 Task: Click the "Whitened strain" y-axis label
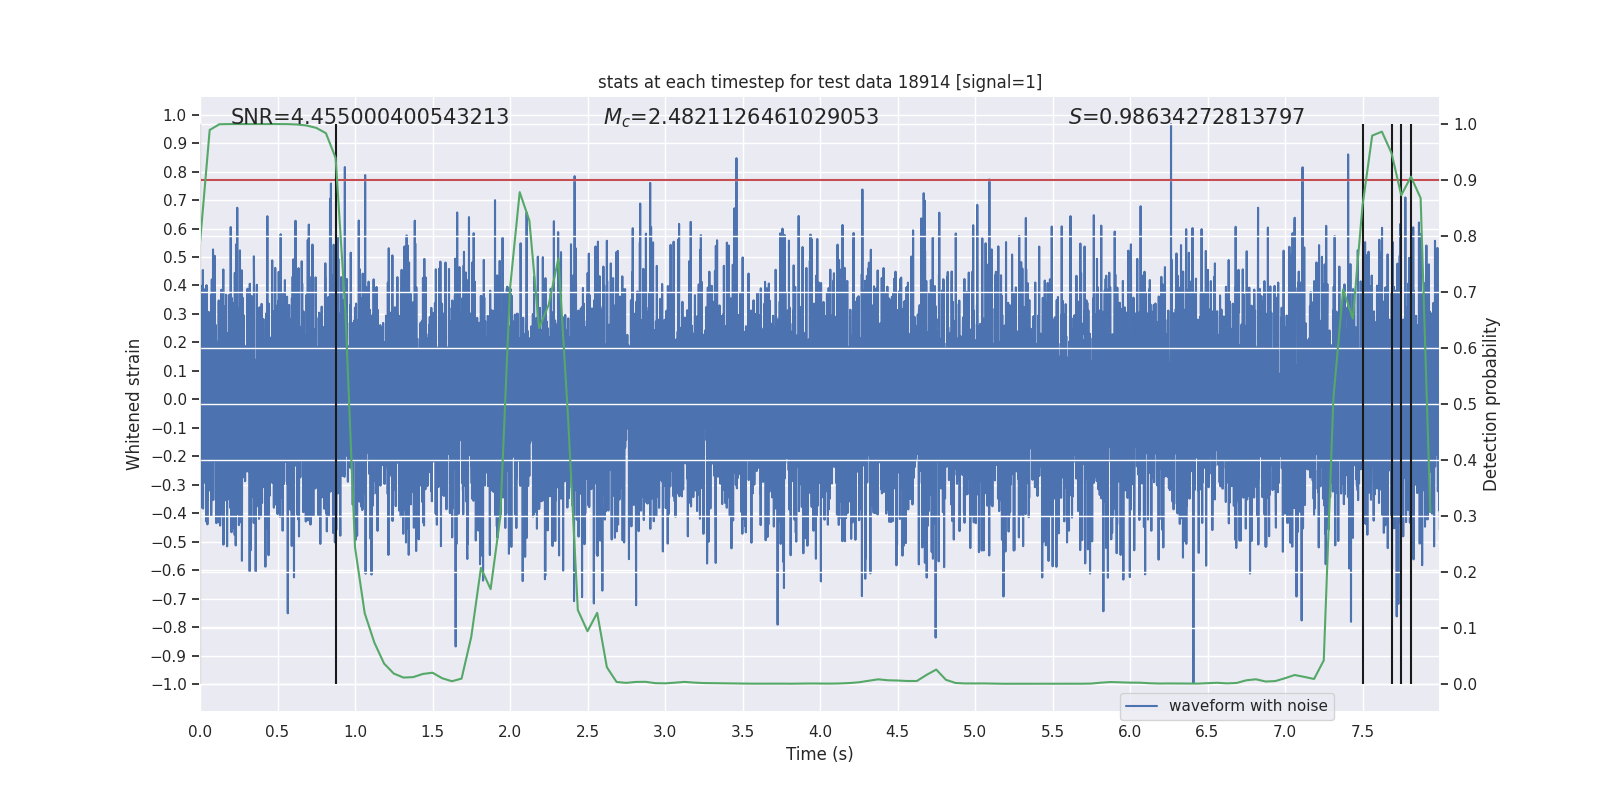click(134, 404)
